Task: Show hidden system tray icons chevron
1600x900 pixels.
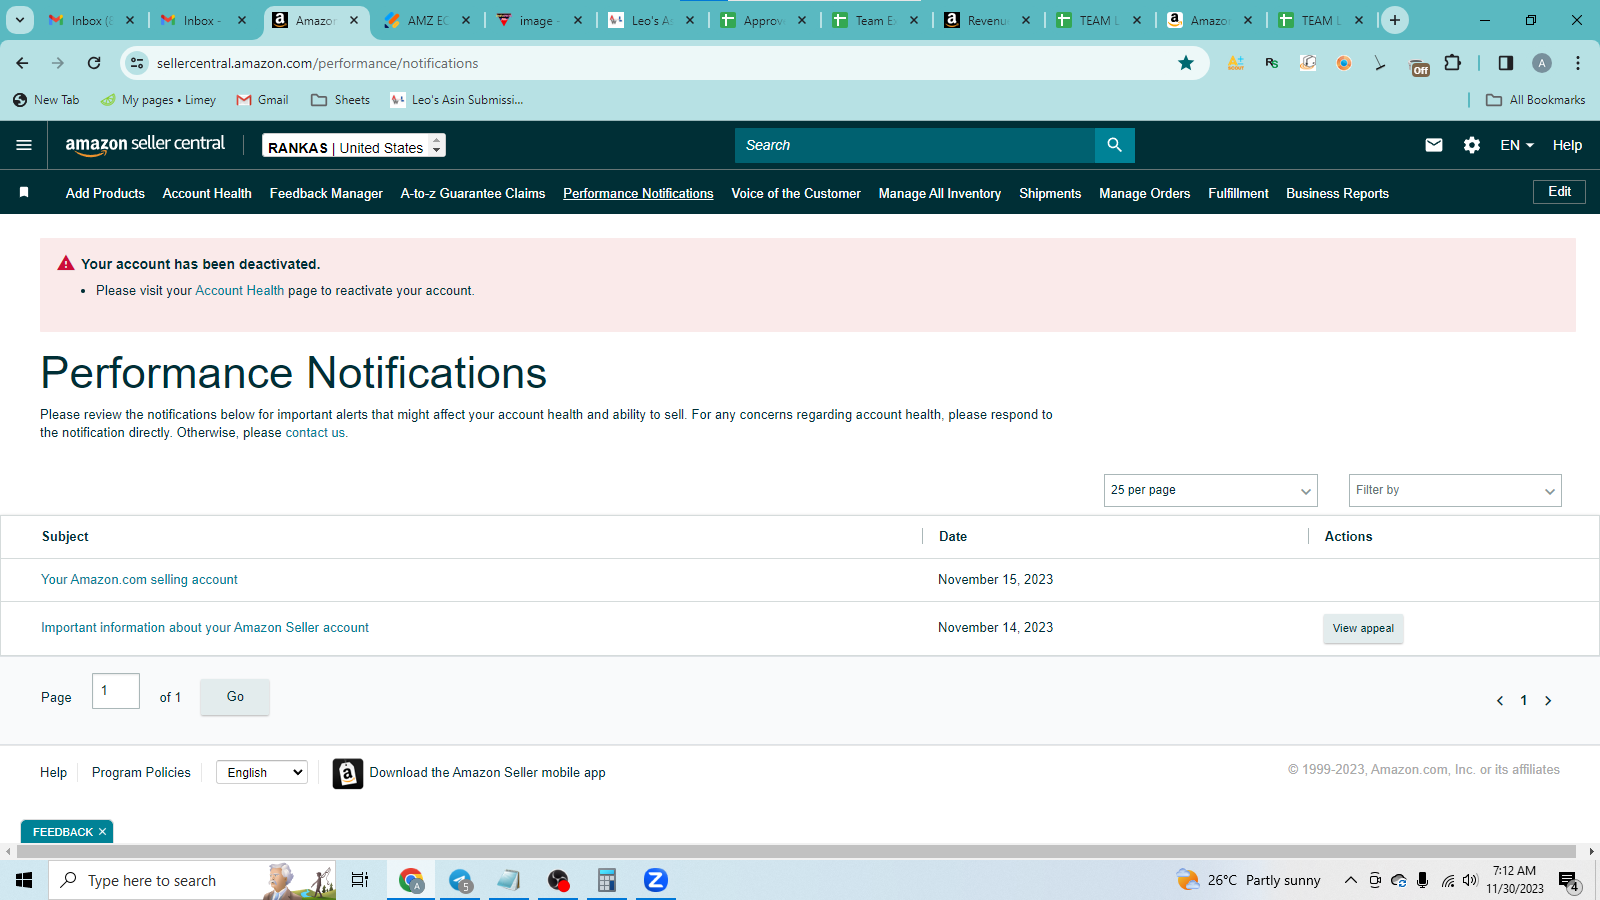Action: 1350,880
